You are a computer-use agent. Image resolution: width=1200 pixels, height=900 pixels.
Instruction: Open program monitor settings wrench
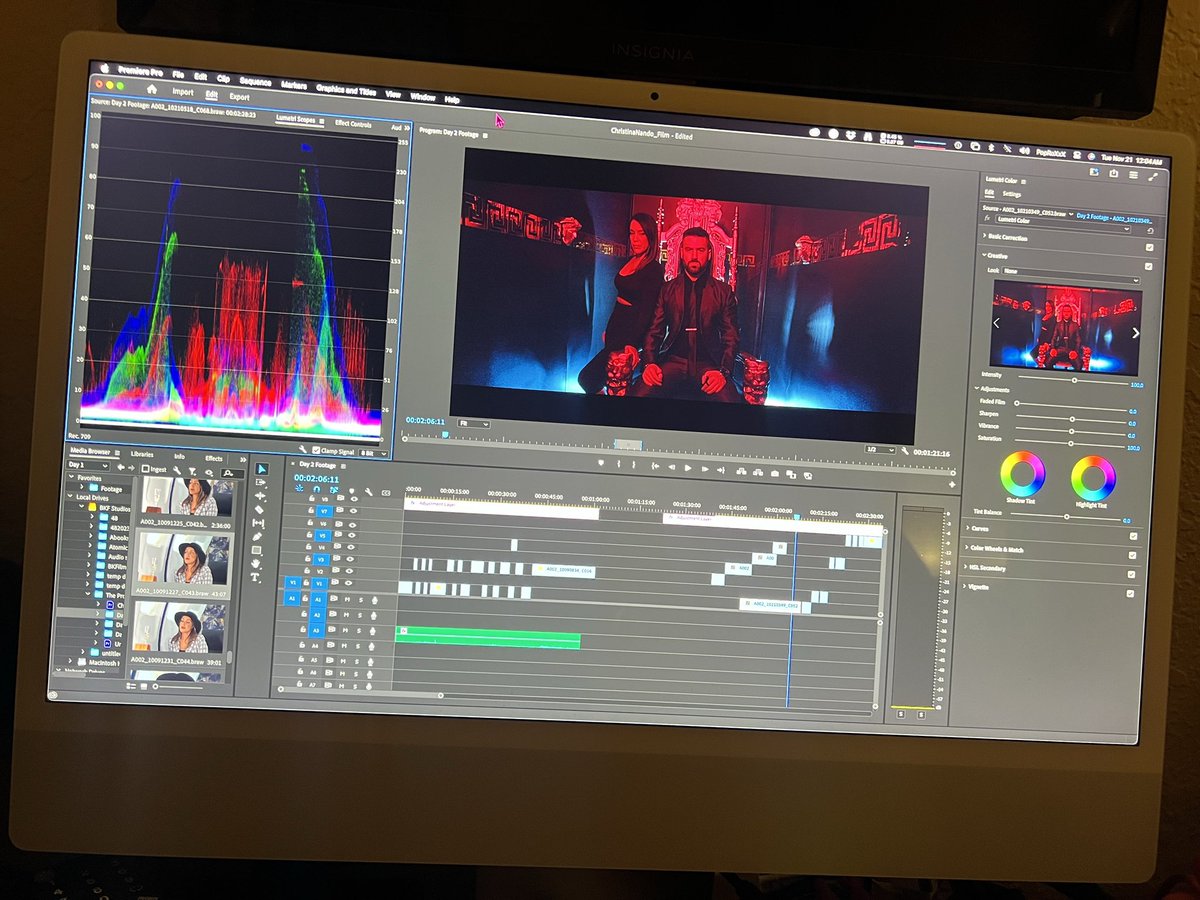[x=904, y=451]
